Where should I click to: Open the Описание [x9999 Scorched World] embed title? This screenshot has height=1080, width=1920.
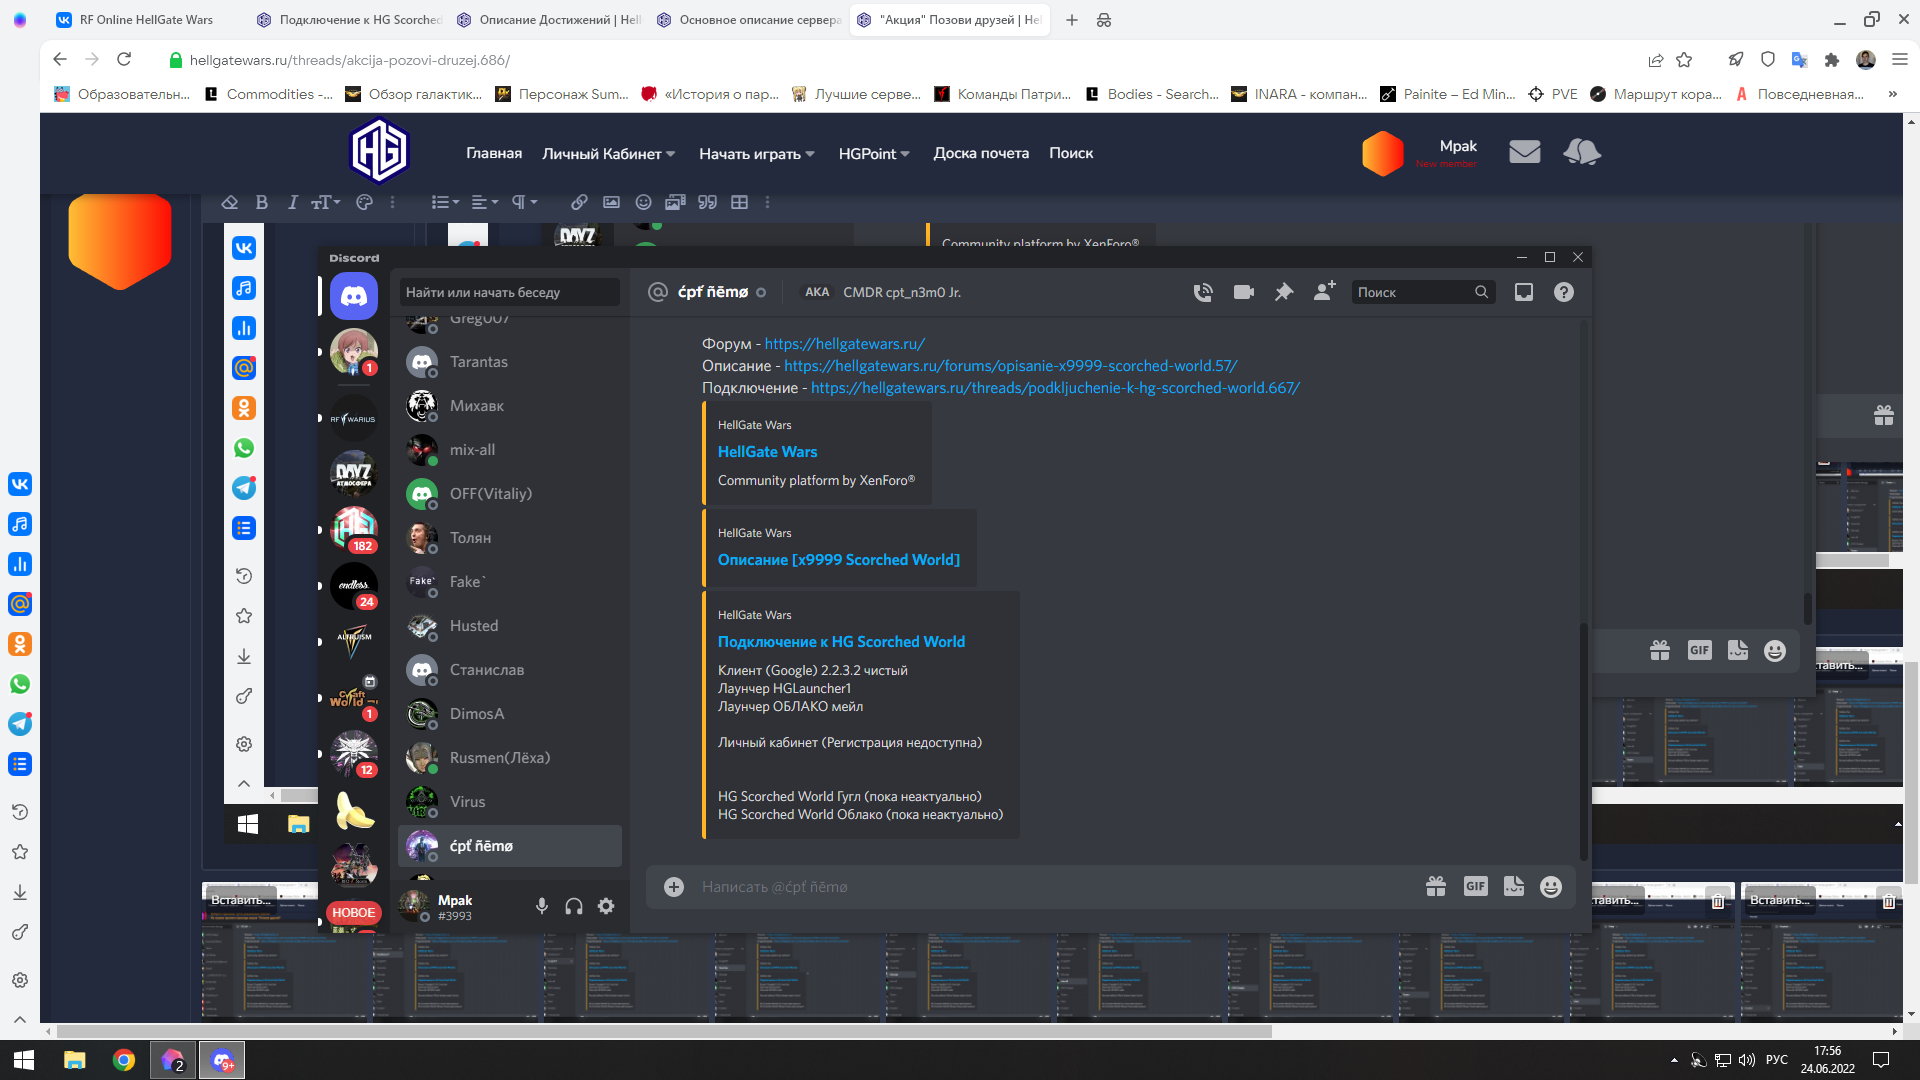click(839, 560)
